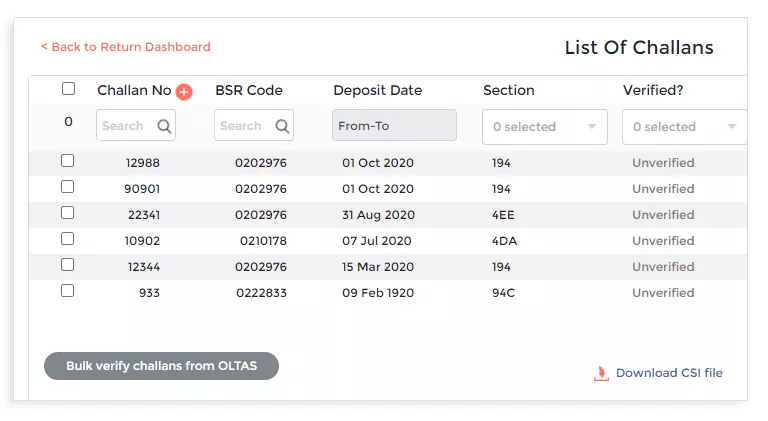
Task: Check the row for challan 90901
Action: 67,187
